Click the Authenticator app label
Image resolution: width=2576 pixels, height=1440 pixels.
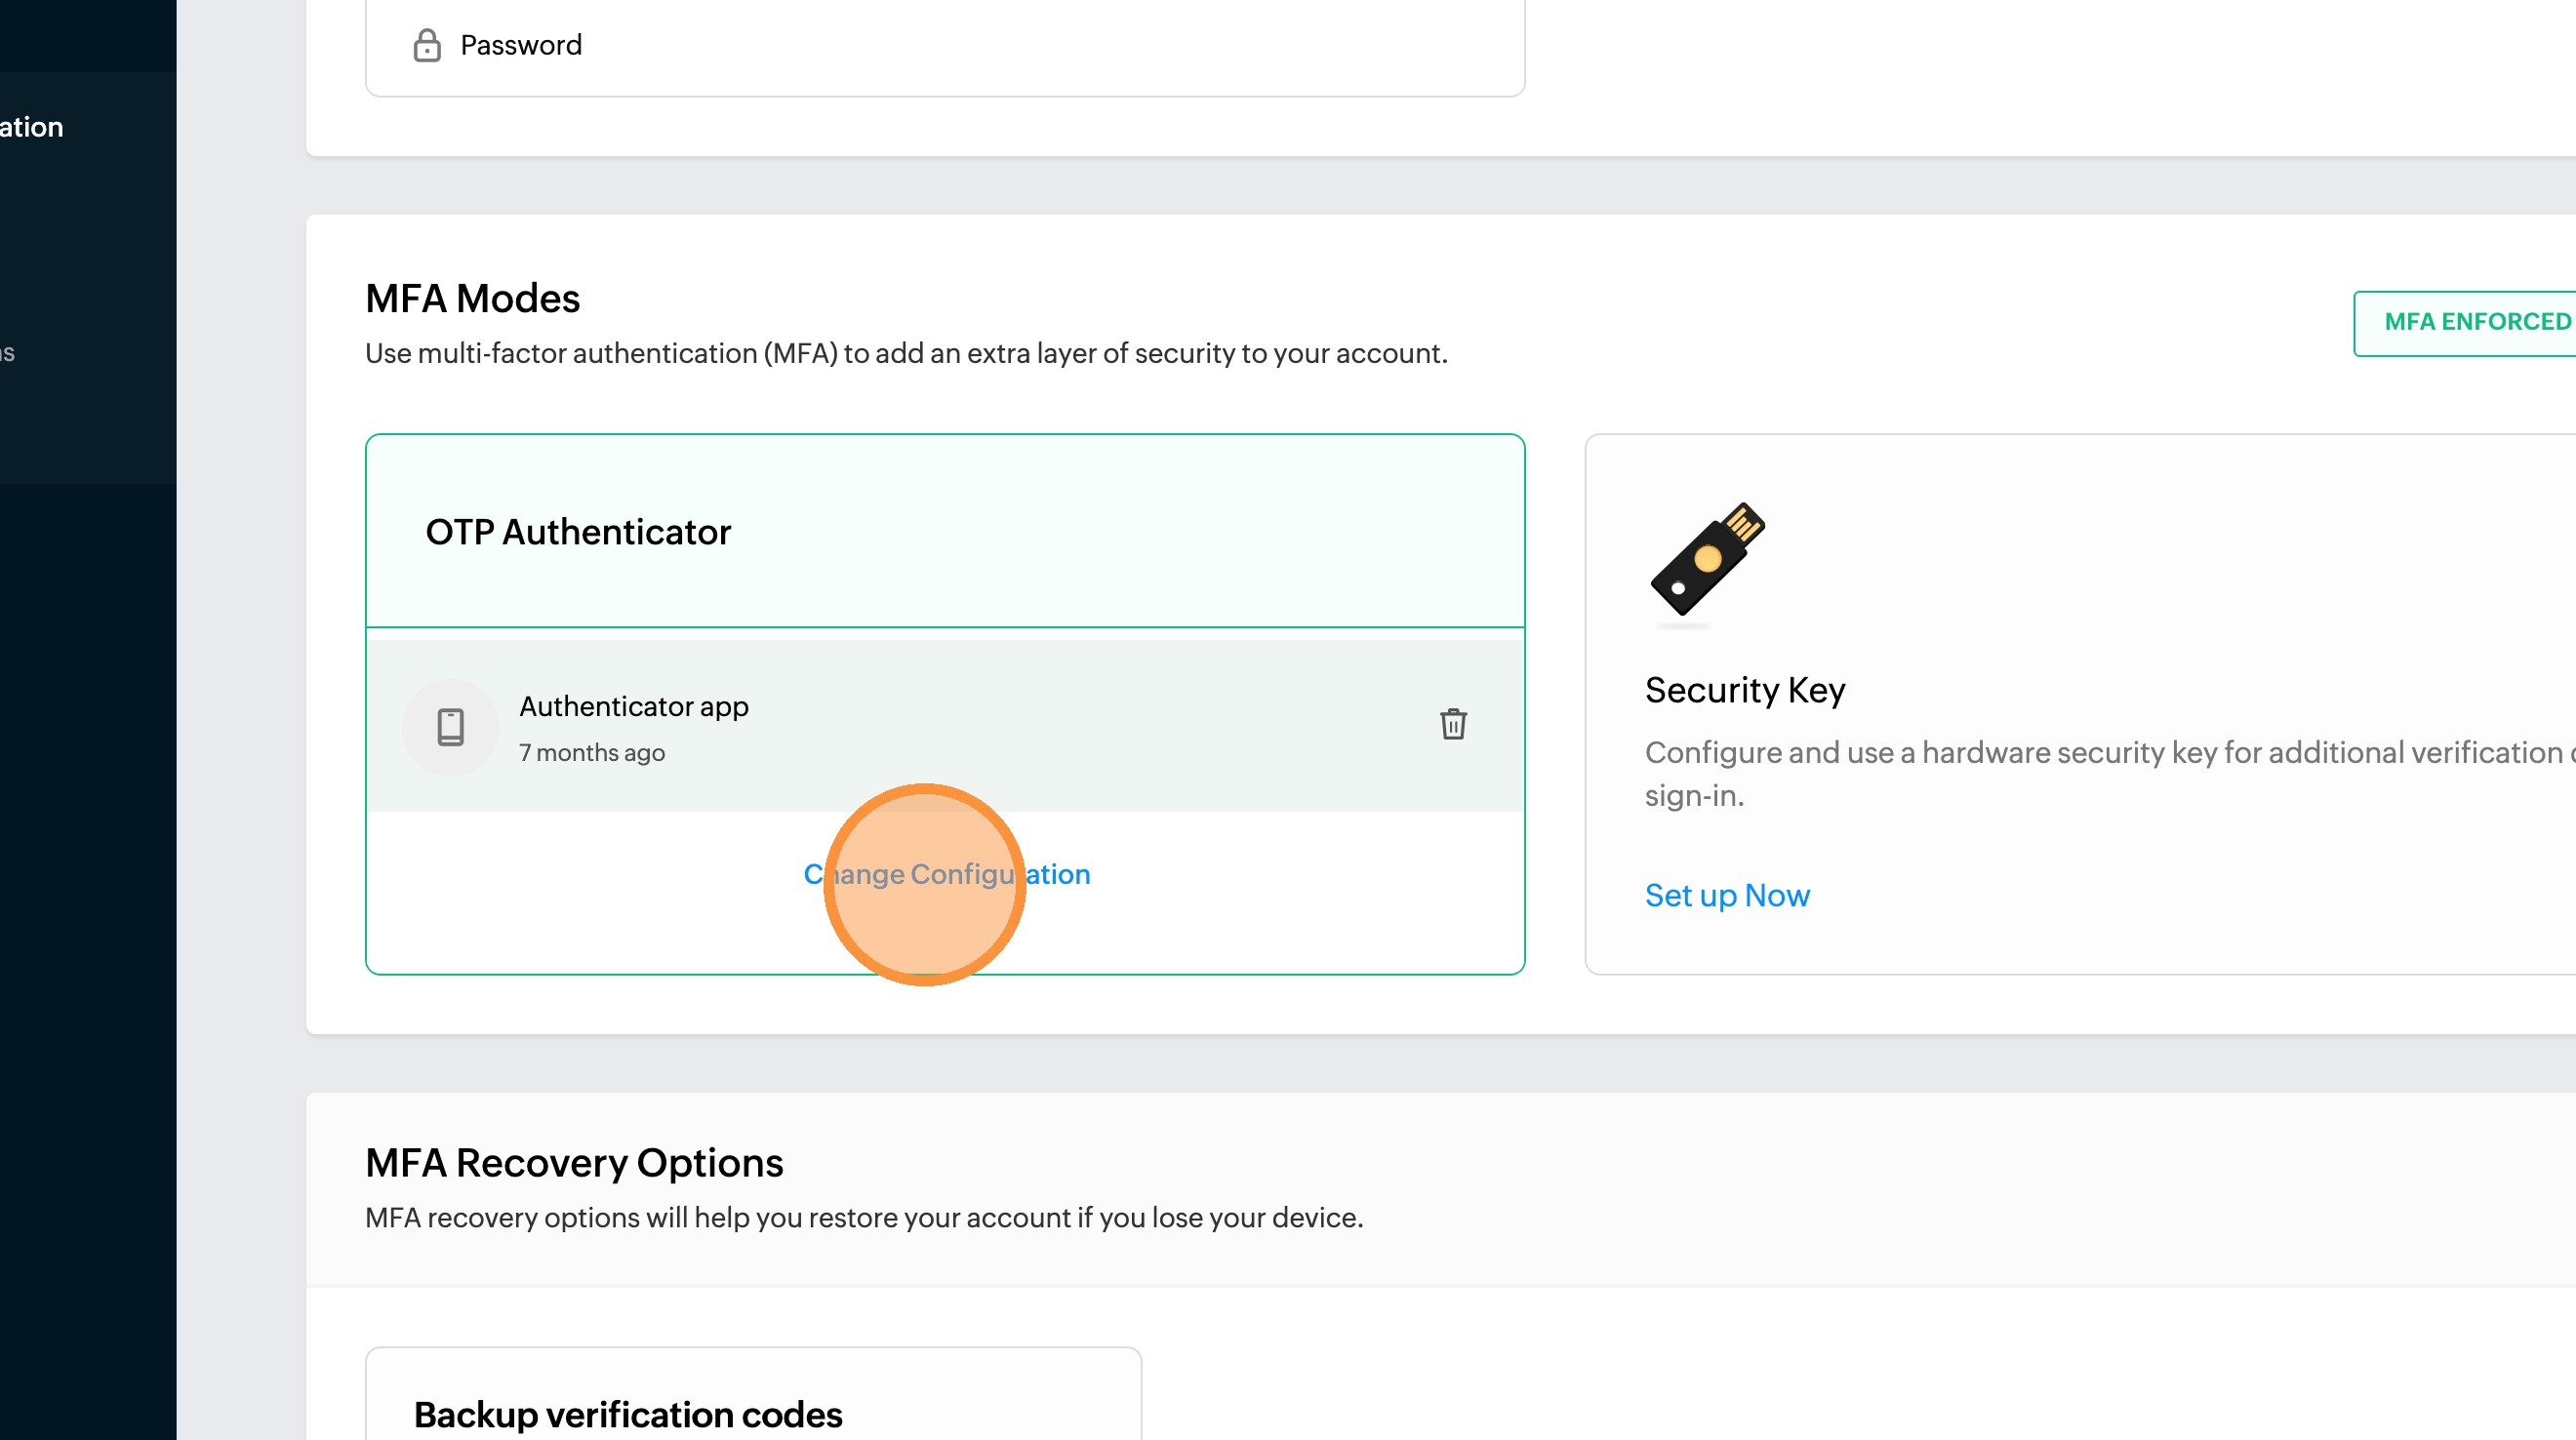click(x=634, y=706)
